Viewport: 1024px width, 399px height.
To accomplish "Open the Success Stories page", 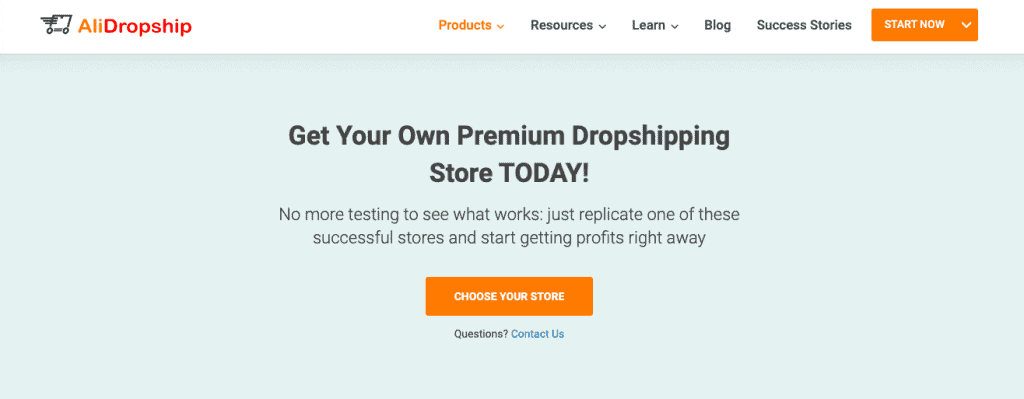I will (804, 25).
